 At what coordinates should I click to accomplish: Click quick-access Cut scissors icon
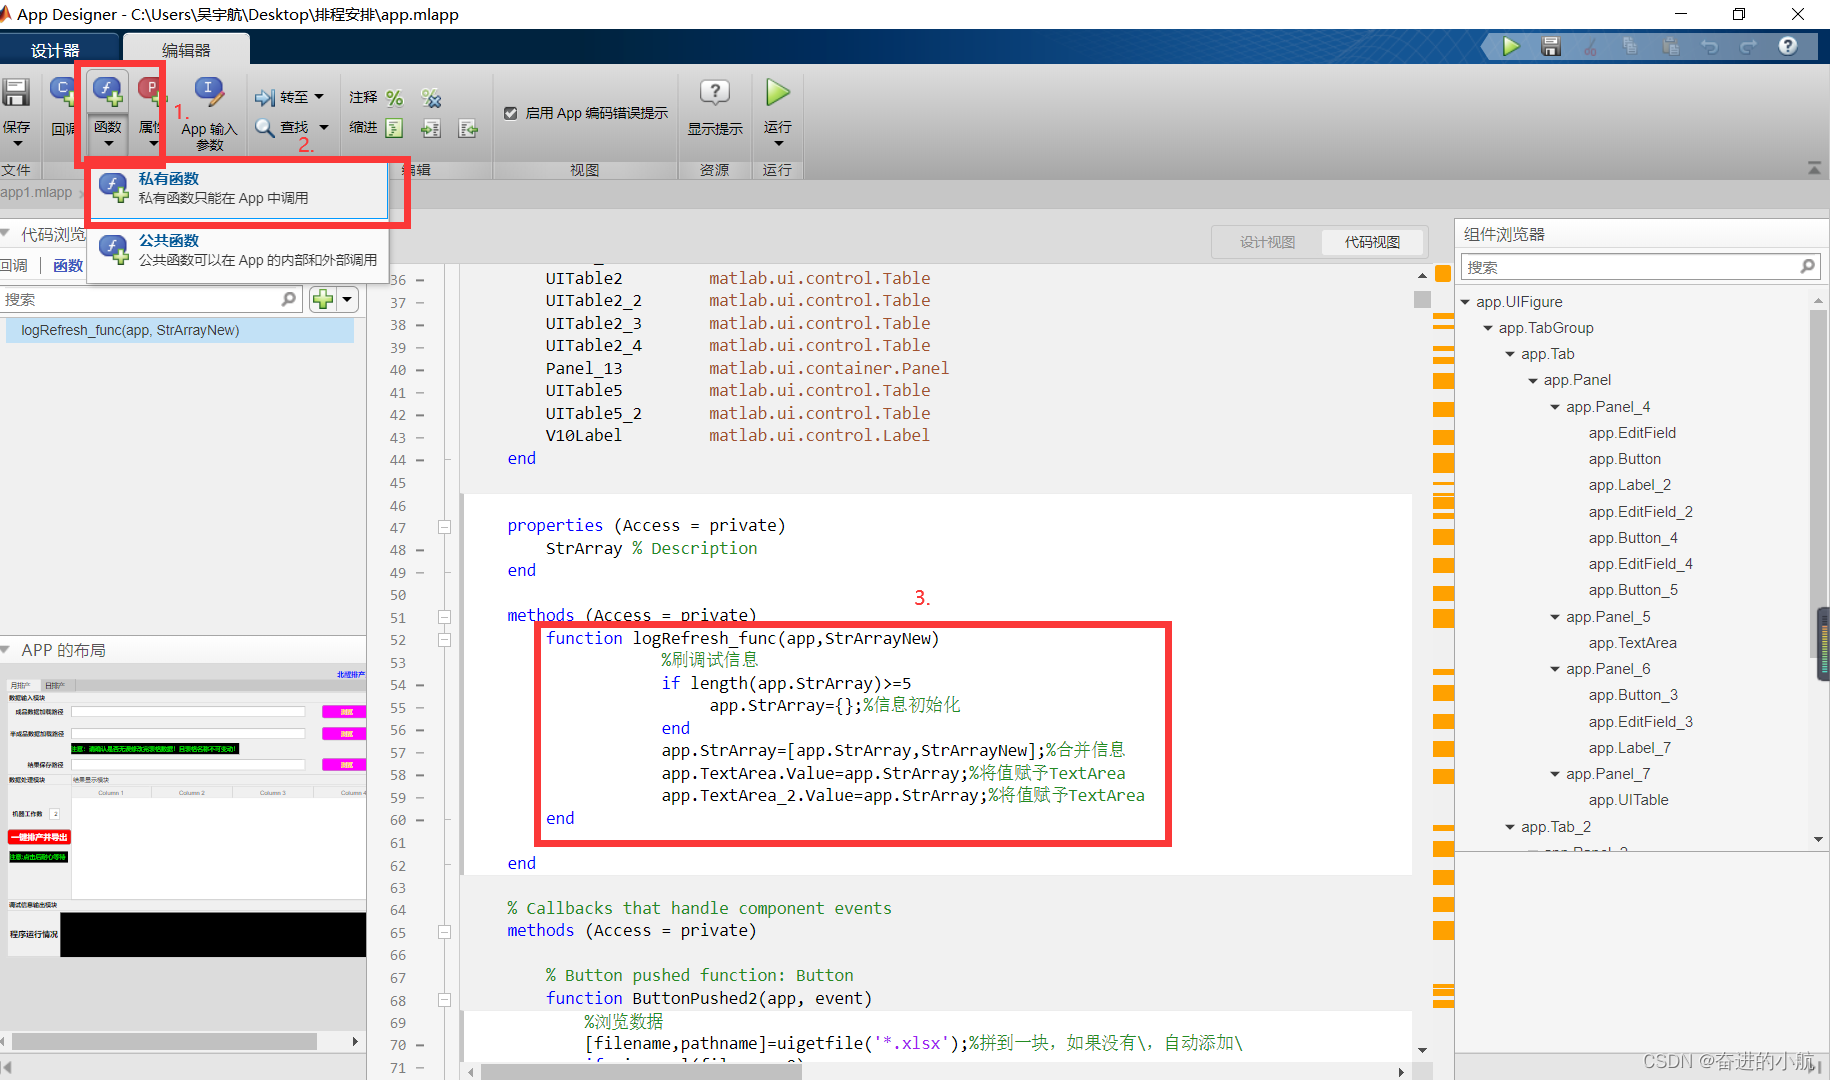click(x=1590, y=46)
